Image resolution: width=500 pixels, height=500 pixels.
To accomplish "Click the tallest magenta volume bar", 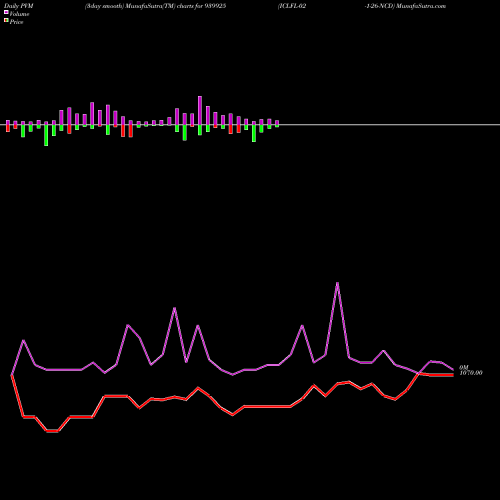I will [x=200, y=110].
